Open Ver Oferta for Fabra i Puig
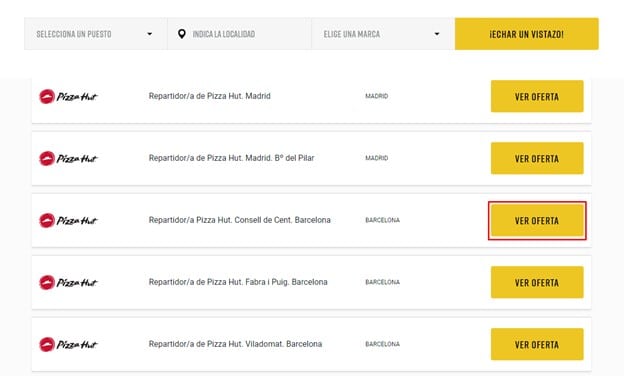The width and height of the screenshot is (624, 376). 537,282
